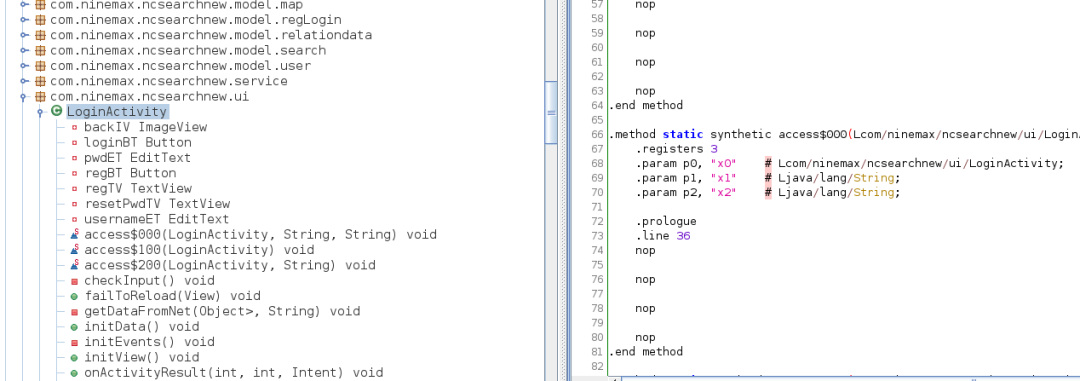Collapse the com.ninemax.ncsearchnew.ui package

pos(23,97)
